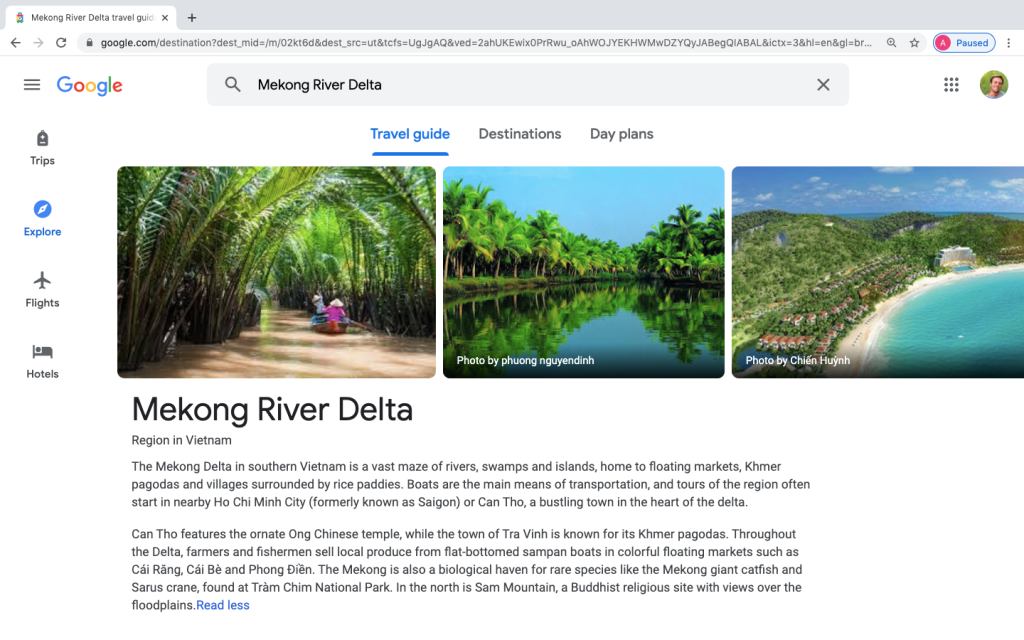Open Flights from the sidebar
This screenshot has width=1024, height=640.
coord(42,289)
